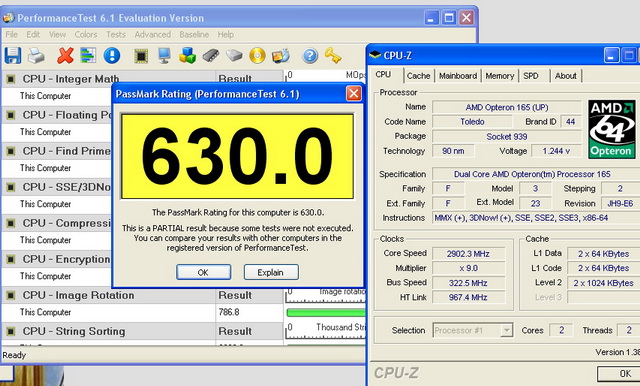Click the Bus Speed 322.5 MHz value

point(468,283)
